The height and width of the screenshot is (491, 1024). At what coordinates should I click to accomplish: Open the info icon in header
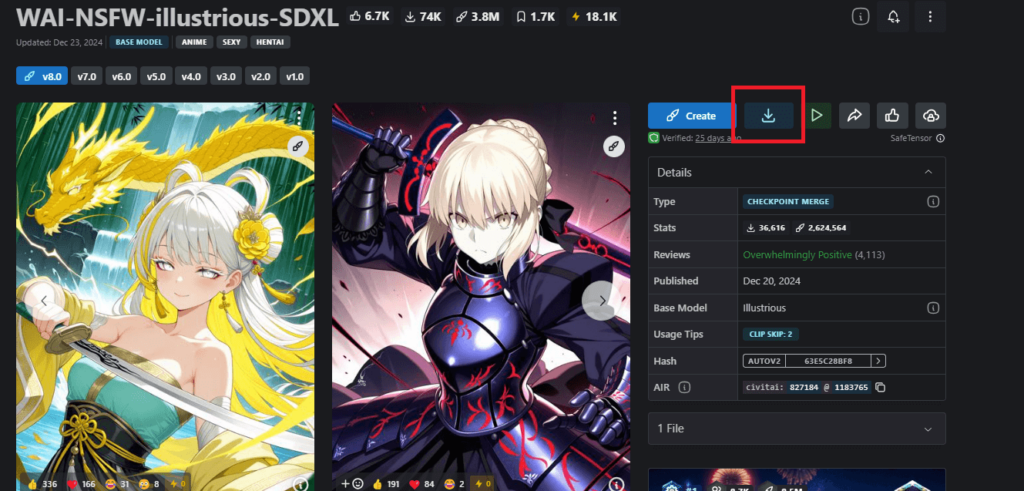tap(861, 17)
